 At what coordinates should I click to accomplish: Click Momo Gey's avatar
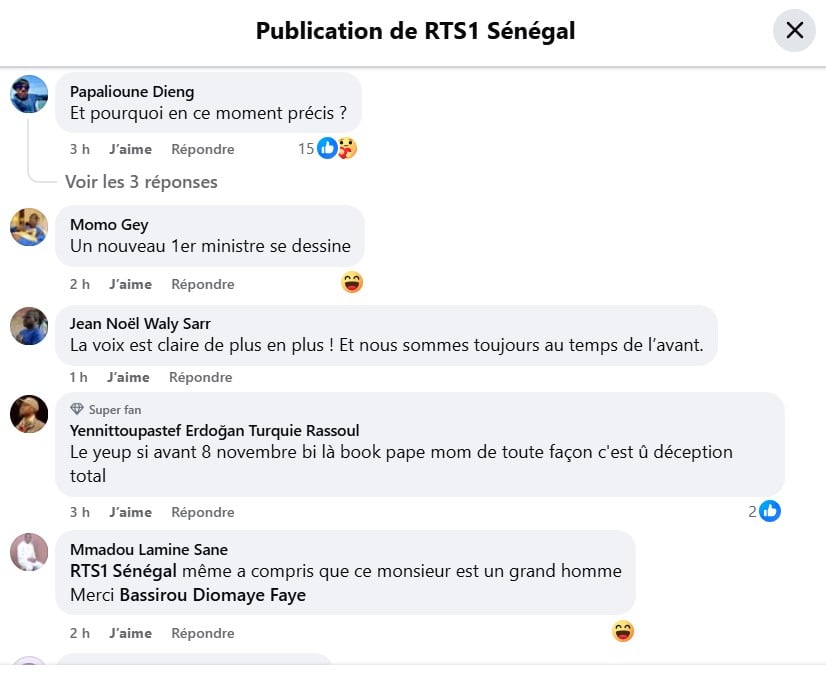click(29, 227)
